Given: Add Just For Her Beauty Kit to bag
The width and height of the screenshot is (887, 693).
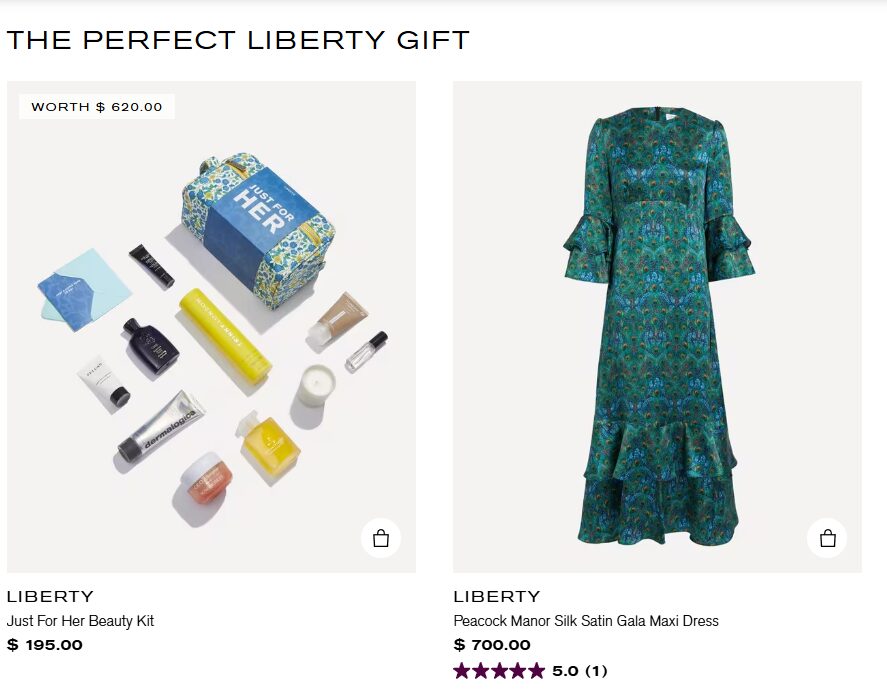Looking at the screenshot, I should click(x=381, y=538).
